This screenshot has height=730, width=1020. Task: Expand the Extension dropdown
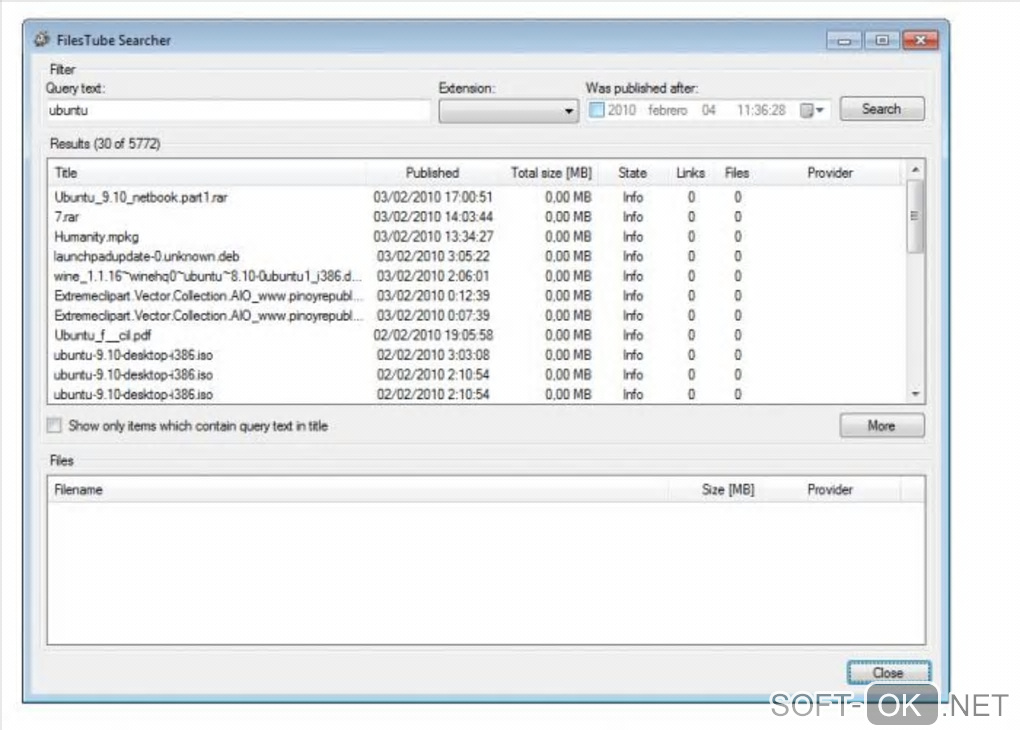click(509, 111)
